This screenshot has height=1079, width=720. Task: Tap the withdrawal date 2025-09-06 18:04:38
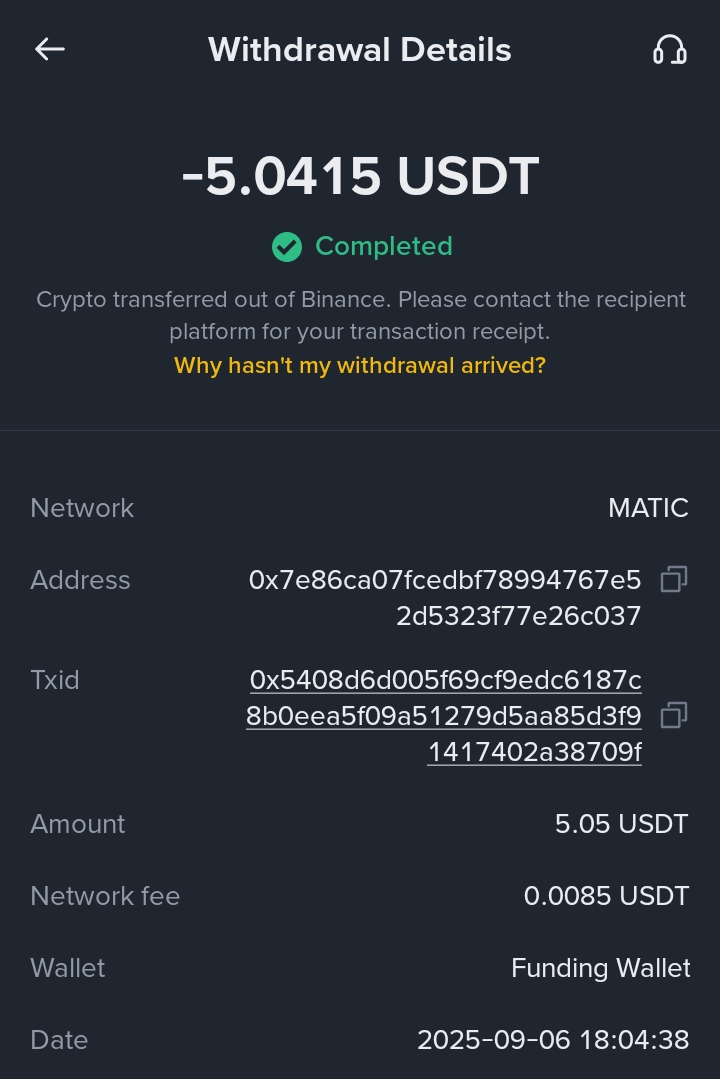553,1040
